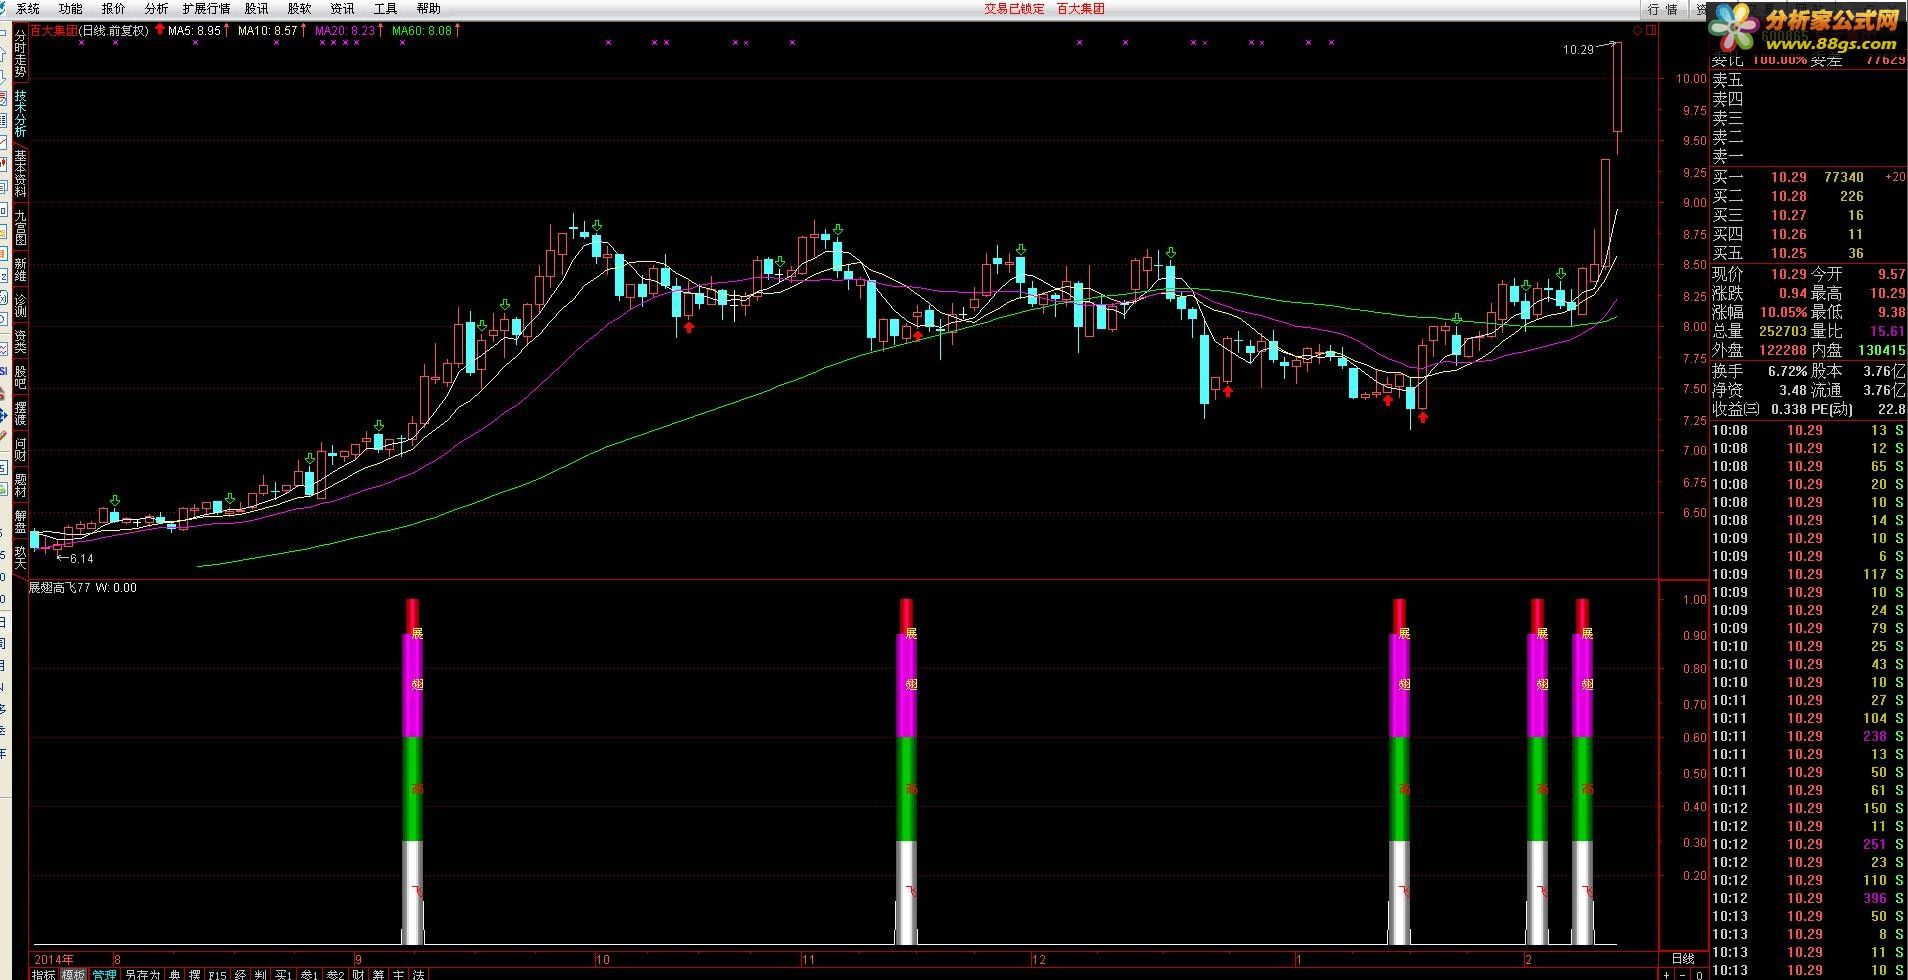Select the 判 indicator tab
This screenshot has height=980, width=1908.
(x=260, y=974)
